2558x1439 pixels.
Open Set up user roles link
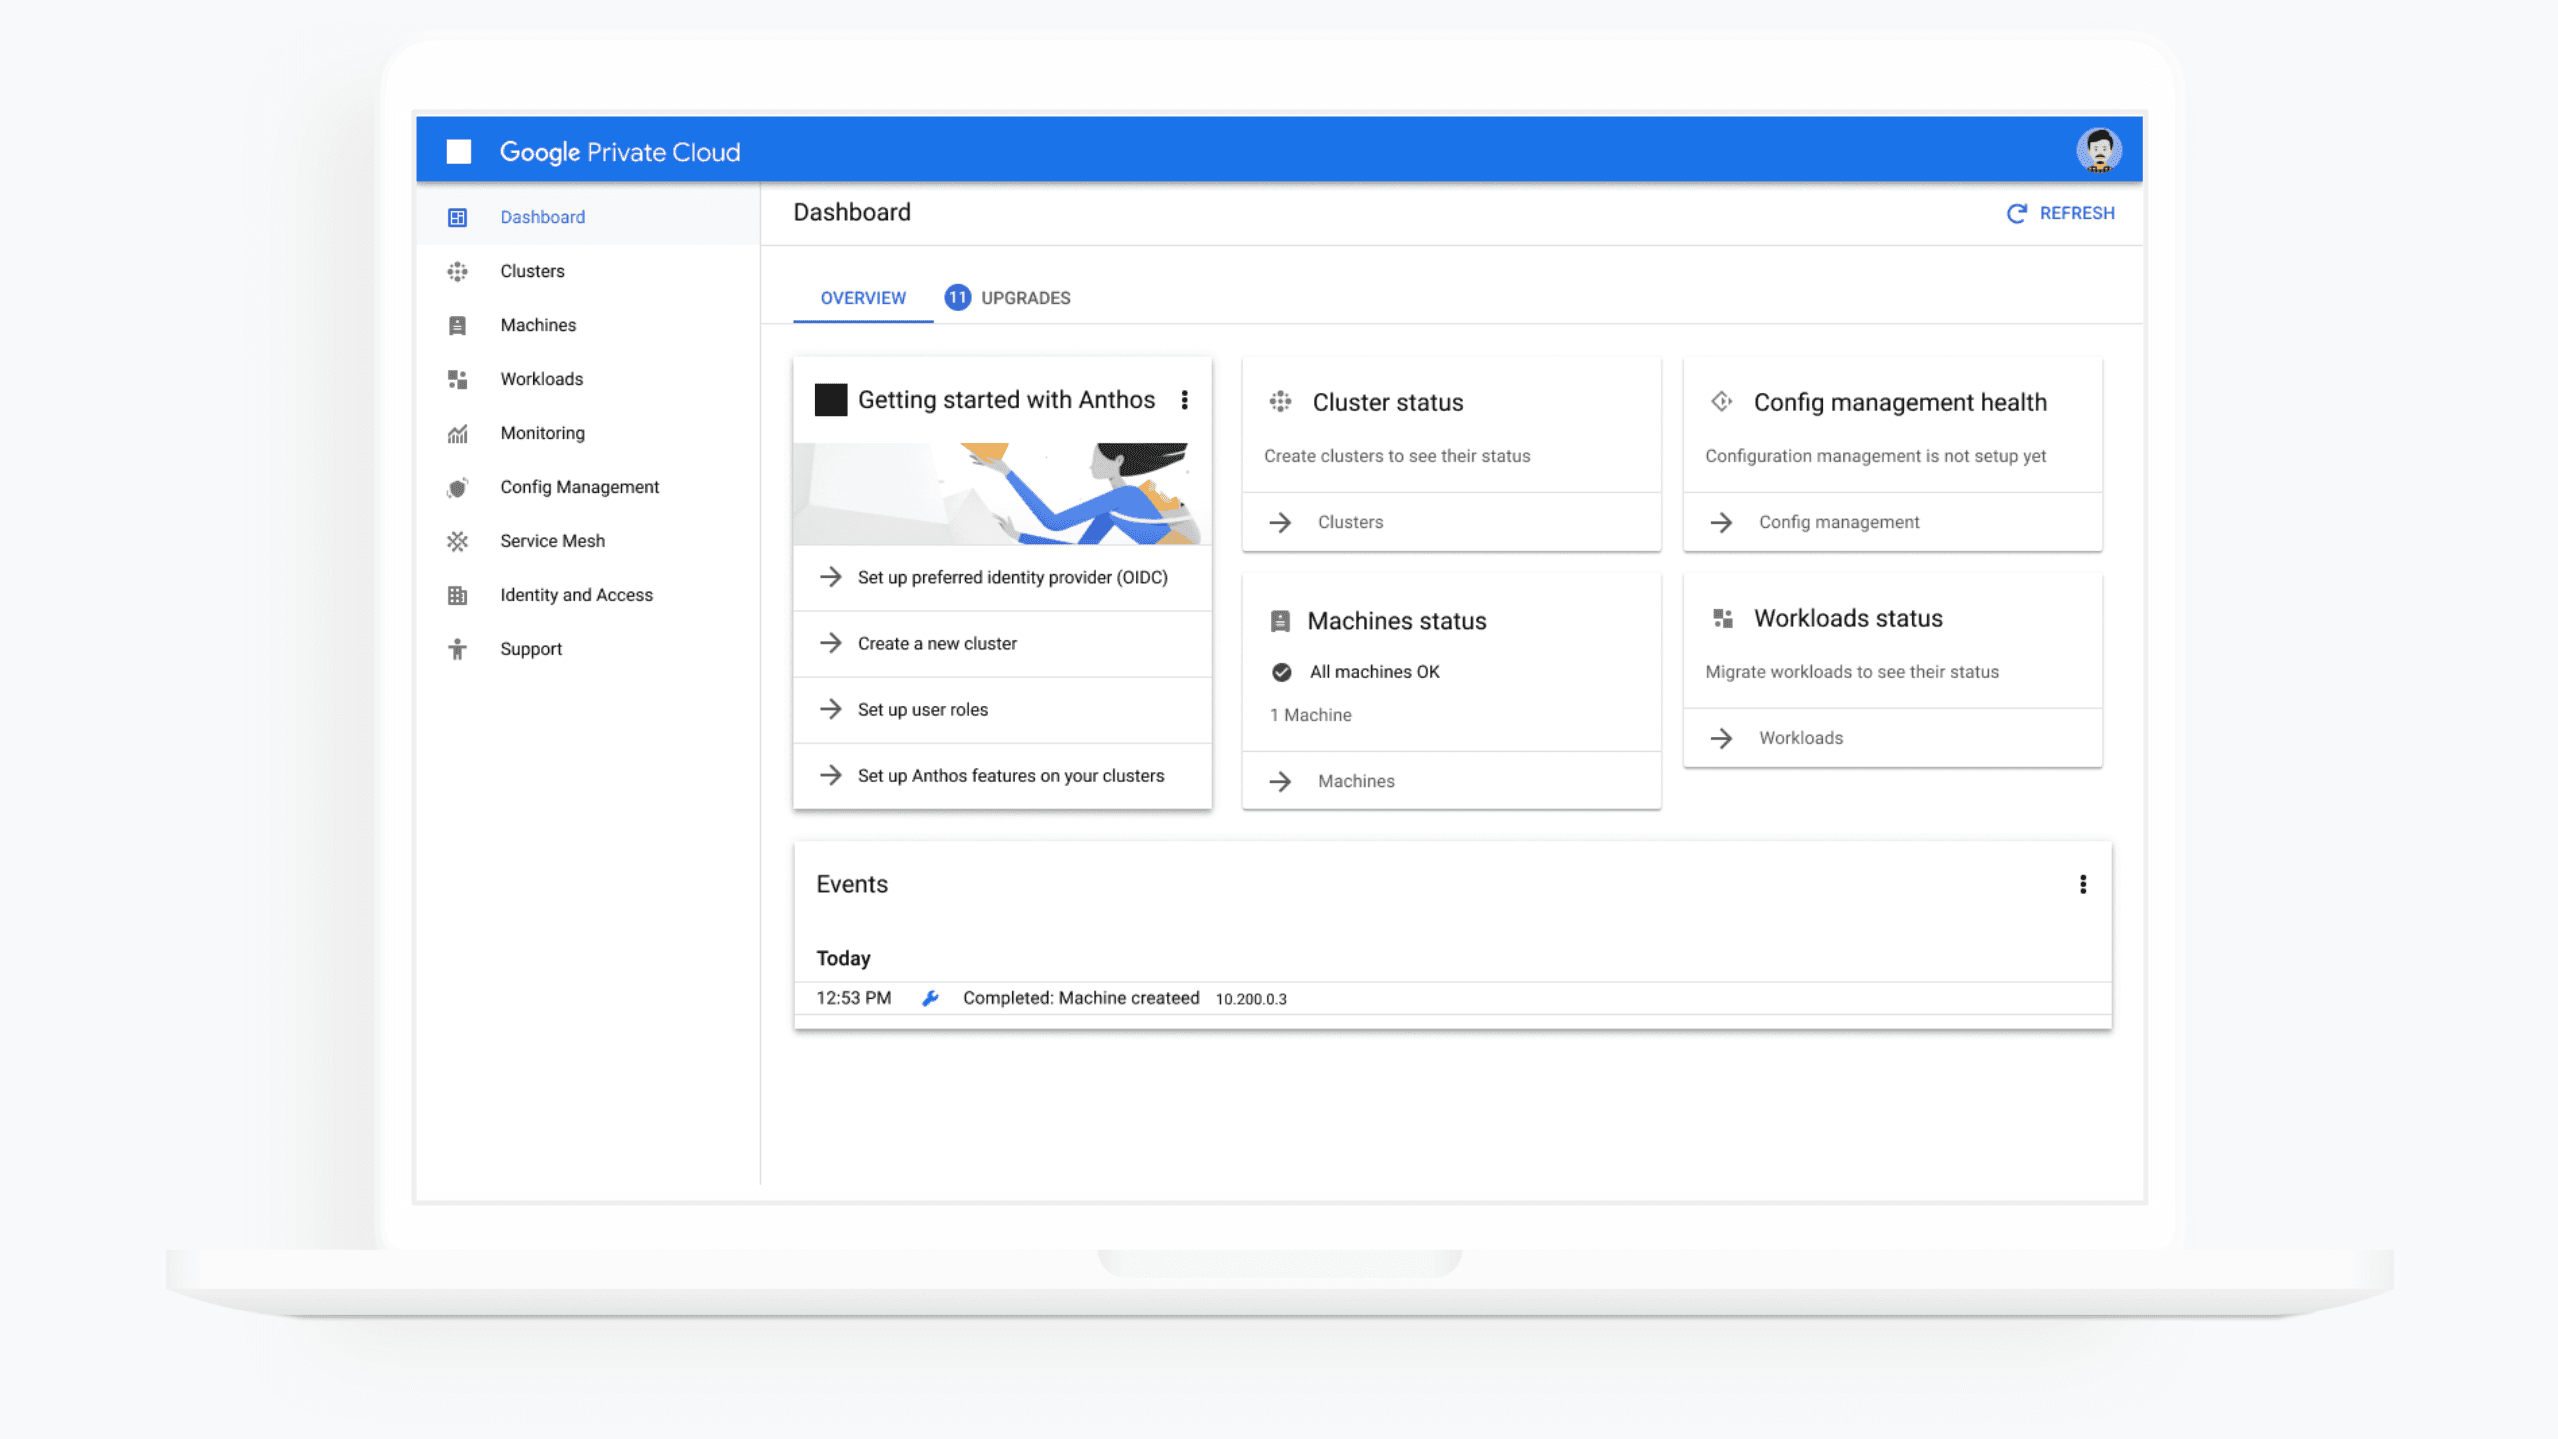[x=922, y=709]
